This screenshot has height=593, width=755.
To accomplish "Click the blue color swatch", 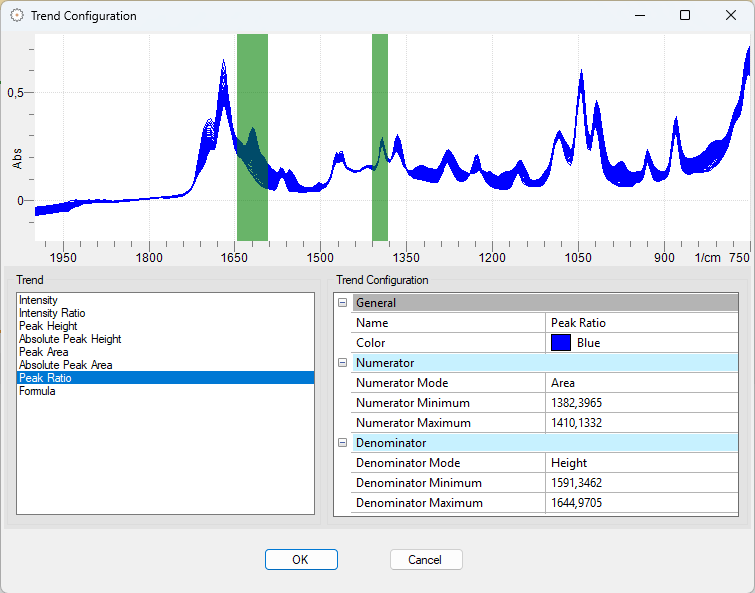I will tap(561, 343).
